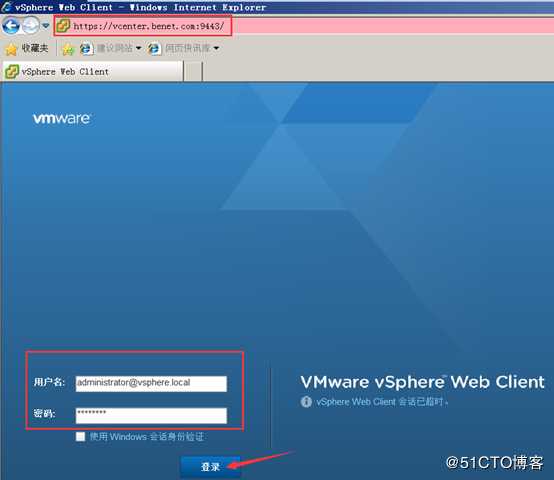Open a new blank browser tab
Viewport: 554px width, 480px height.
[x=193, y=71]
